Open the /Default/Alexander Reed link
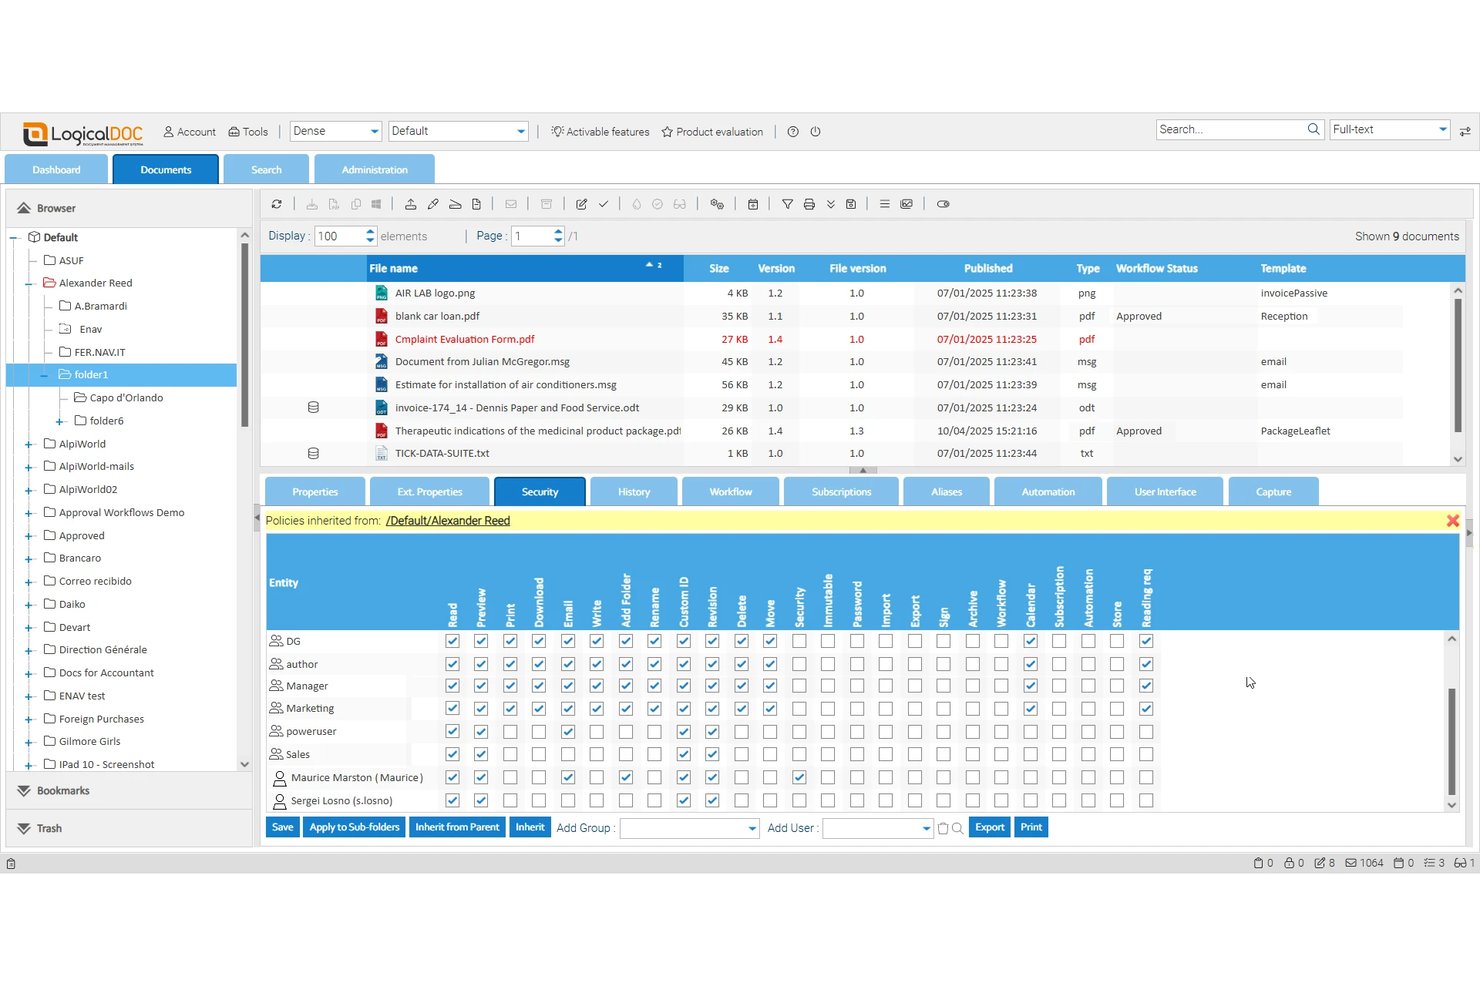 point(448,521)
